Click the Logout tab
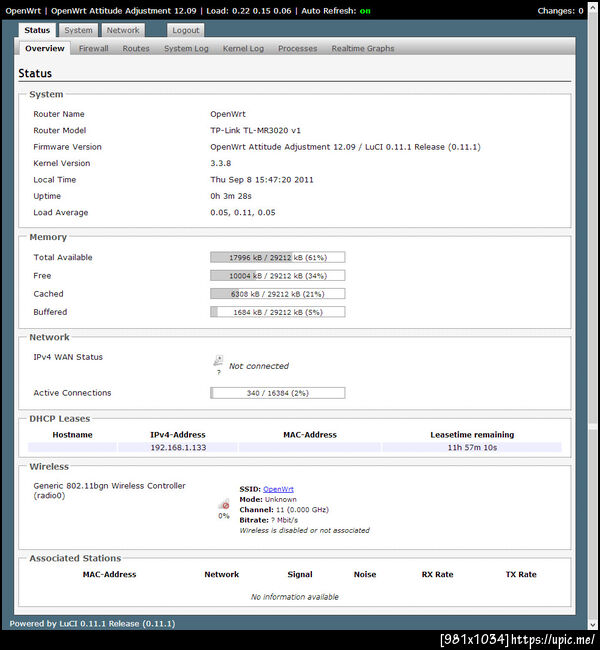This screenshot has height=650, width=600. point(185,30)
